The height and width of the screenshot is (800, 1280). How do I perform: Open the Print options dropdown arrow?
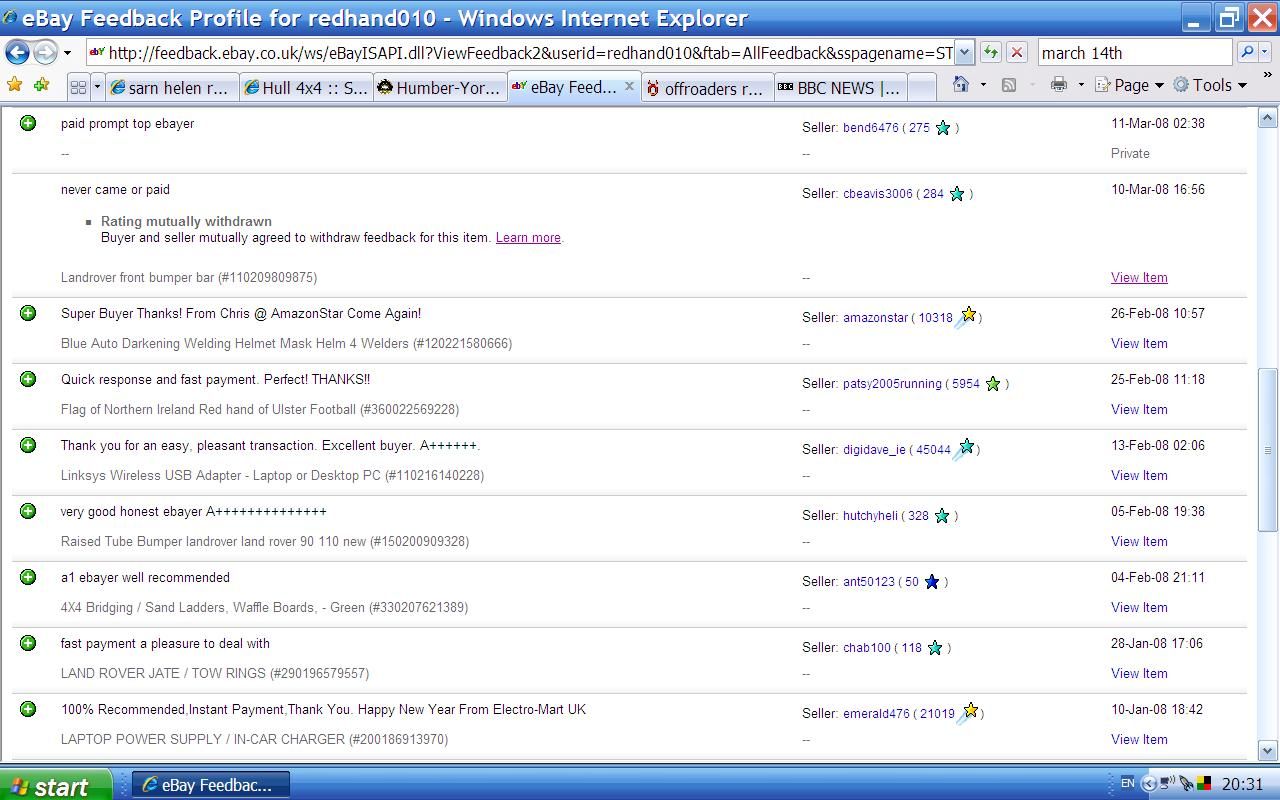tap(1081, 86)
